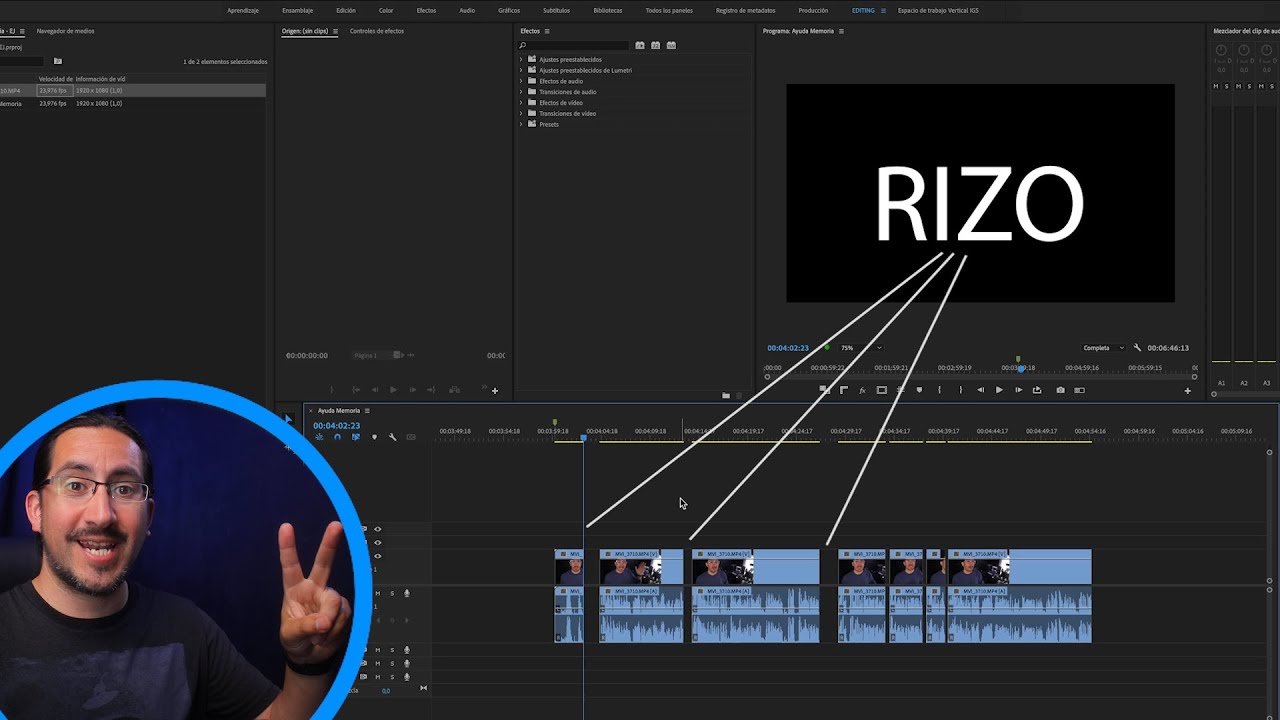Open Ayuda Memoria sequence panel menu
The height and width of the screenshot is (720, 1280).
point(367,410)
